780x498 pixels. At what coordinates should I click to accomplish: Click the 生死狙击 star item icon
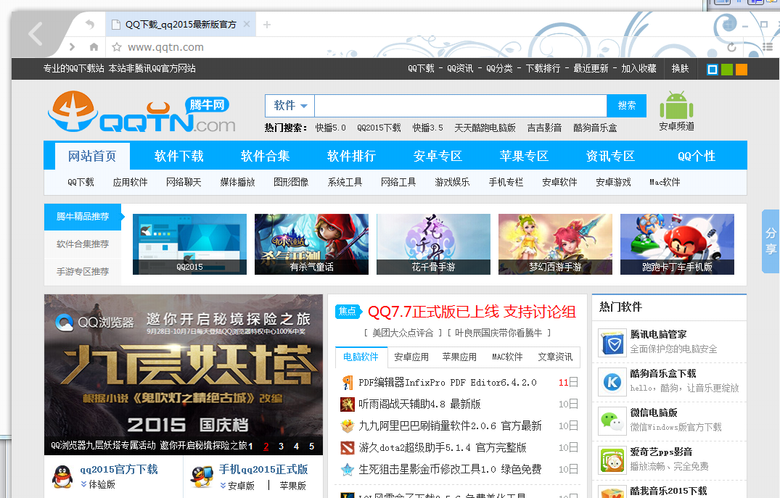[x=347, y=469]
